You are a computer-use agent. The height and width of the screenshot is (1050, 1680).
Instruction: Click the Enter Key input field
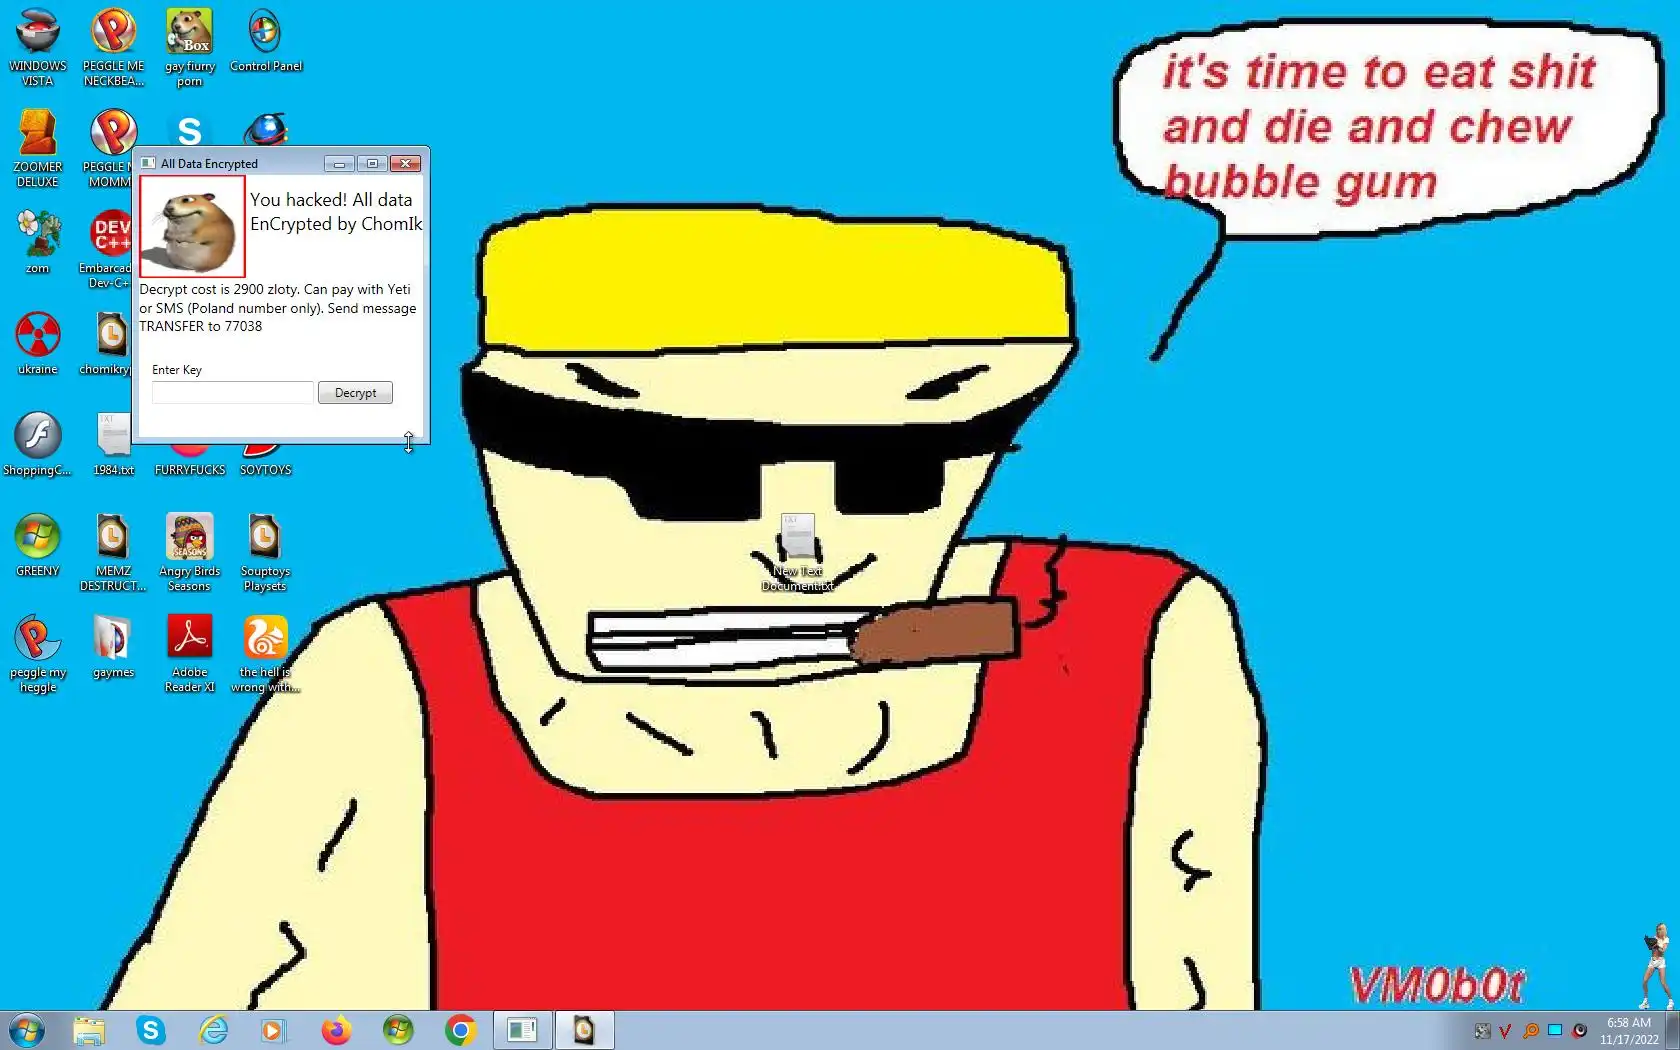pyautogui.click(x=233, y=393)
